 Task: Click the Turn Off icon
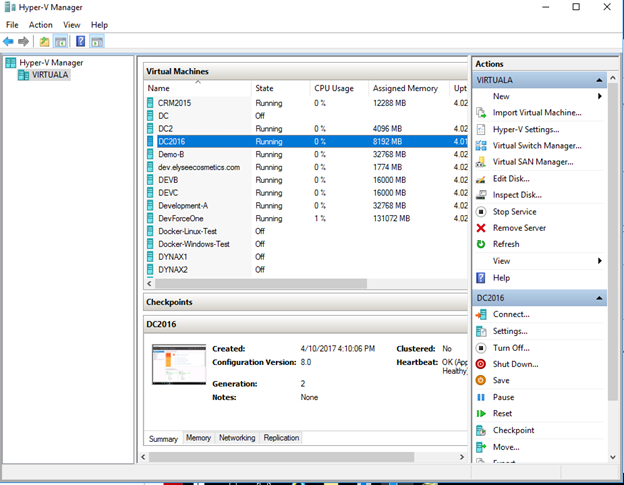[x=481, y=348]
